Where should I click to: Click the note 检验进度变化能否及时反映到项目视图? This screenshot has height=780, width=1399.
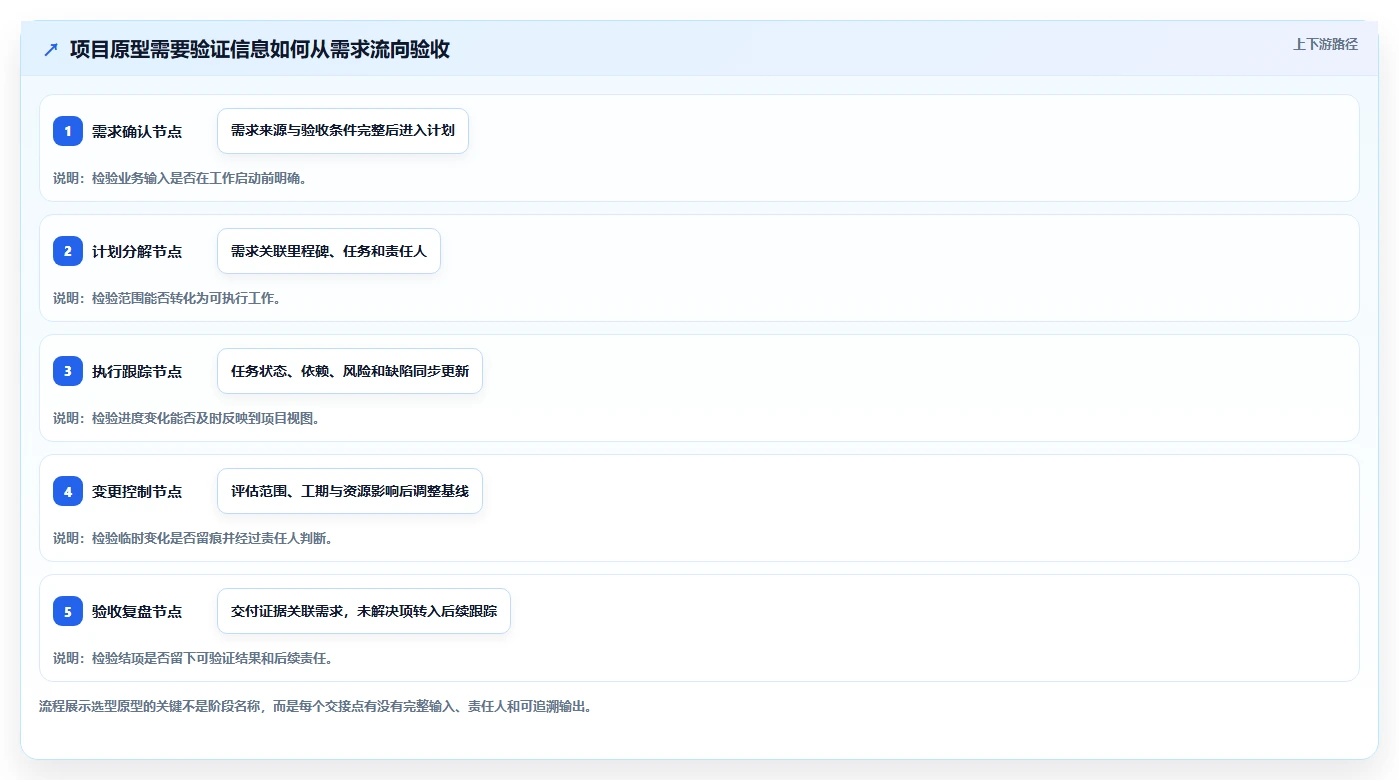(x=187, y=418)
